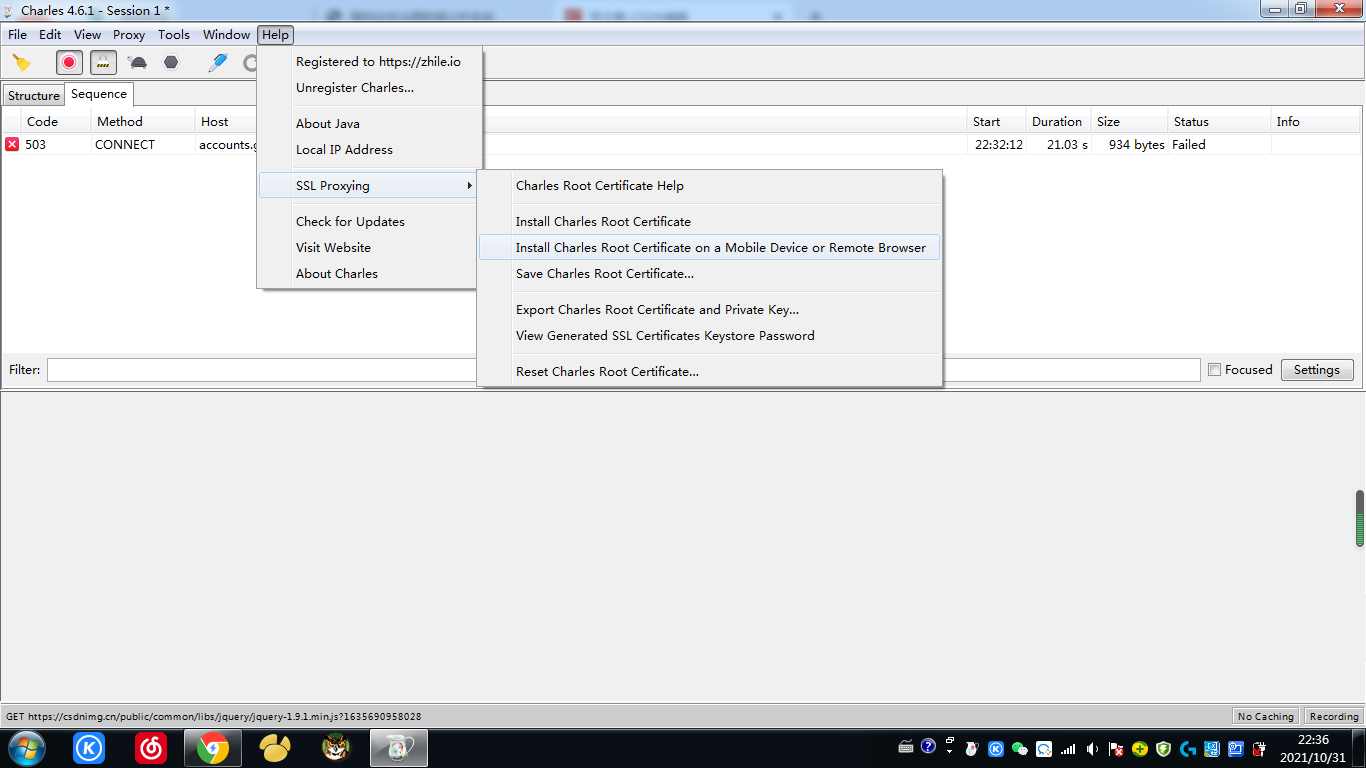Open the Help menu
Image resolution: width=1366 pixels, height=768 pixels.
275,35
